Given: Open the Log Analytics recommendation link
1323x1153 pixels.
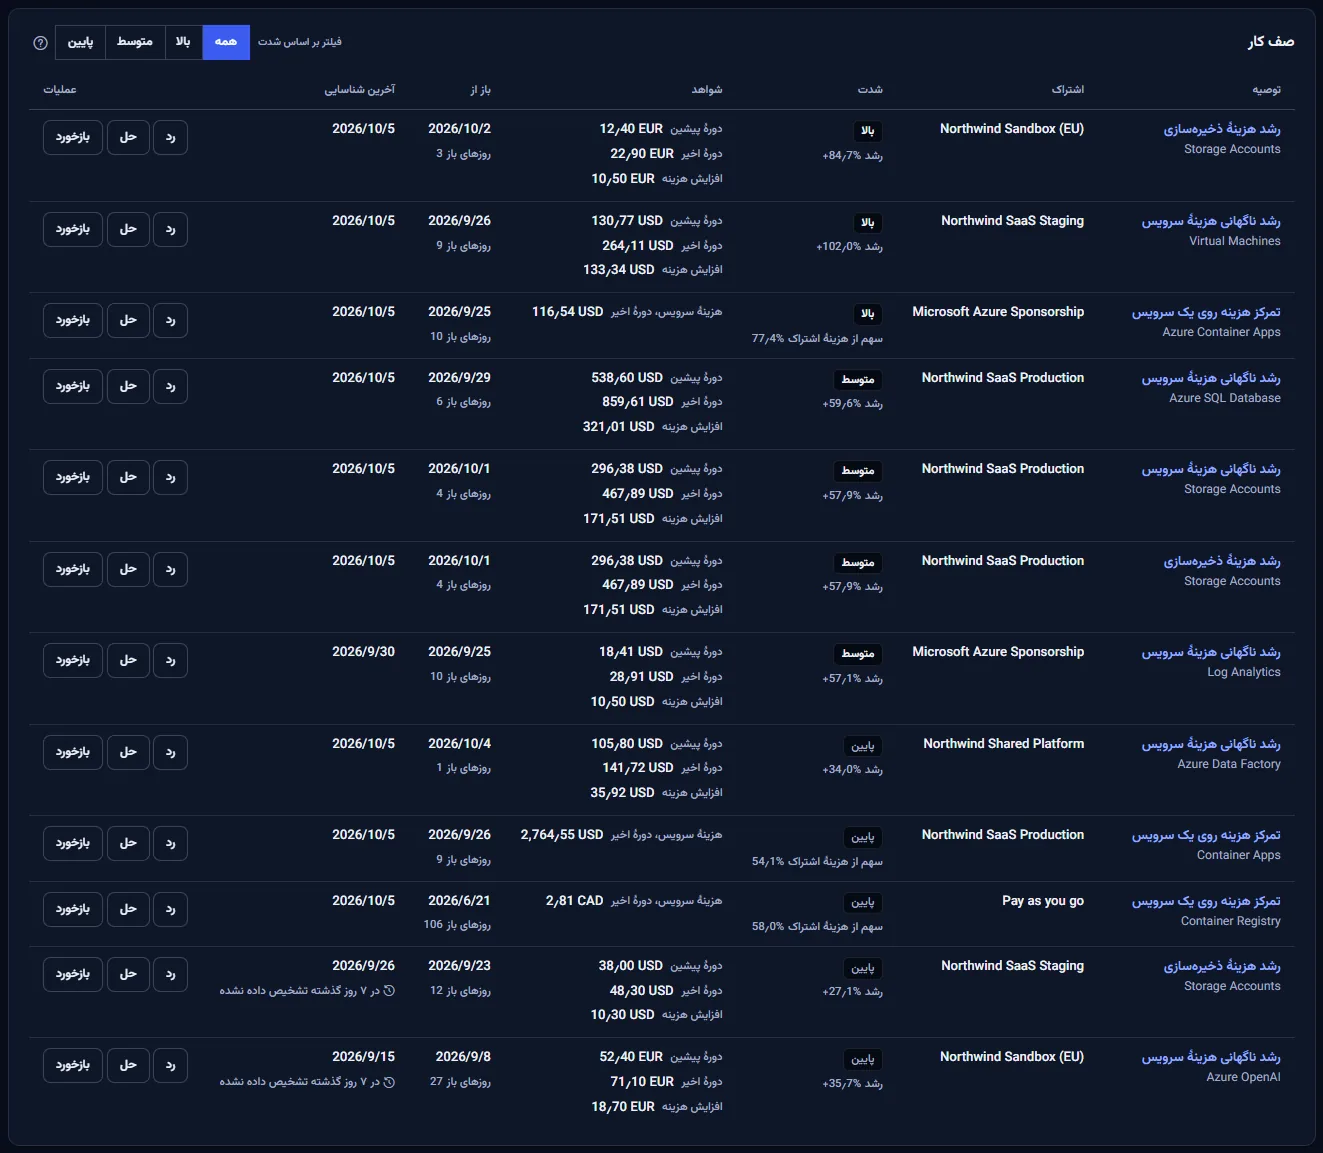Looking at the screenshot, I should tap(1211, 652).
